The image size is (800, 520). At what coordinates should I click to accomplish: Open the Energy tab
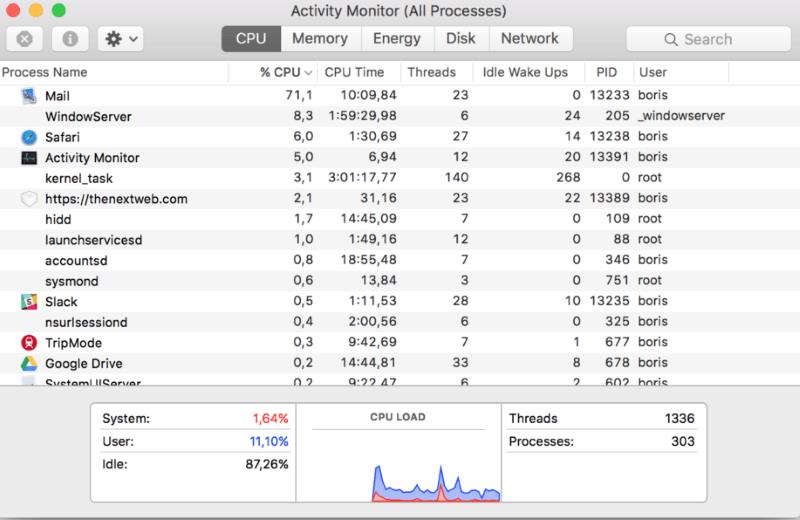[397, 39]
